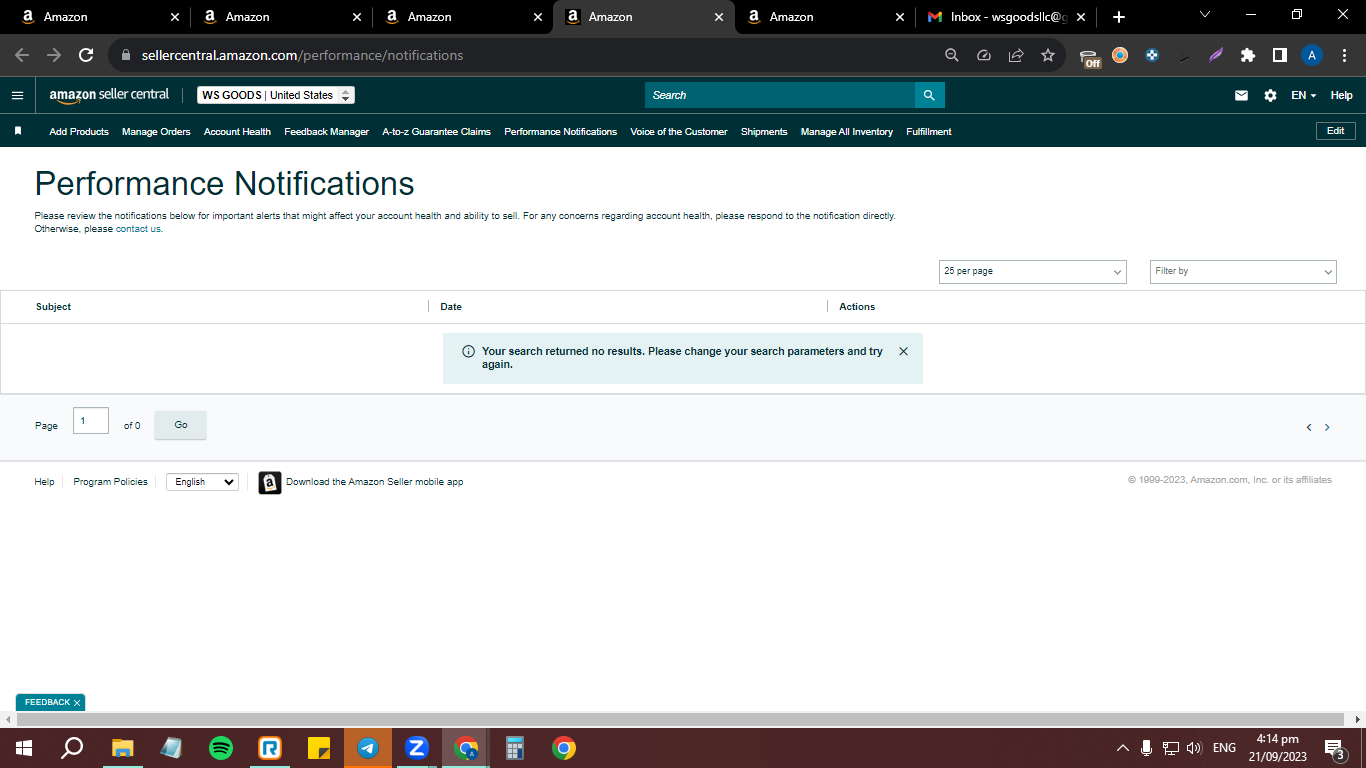Open Shipments menu item

764,131
